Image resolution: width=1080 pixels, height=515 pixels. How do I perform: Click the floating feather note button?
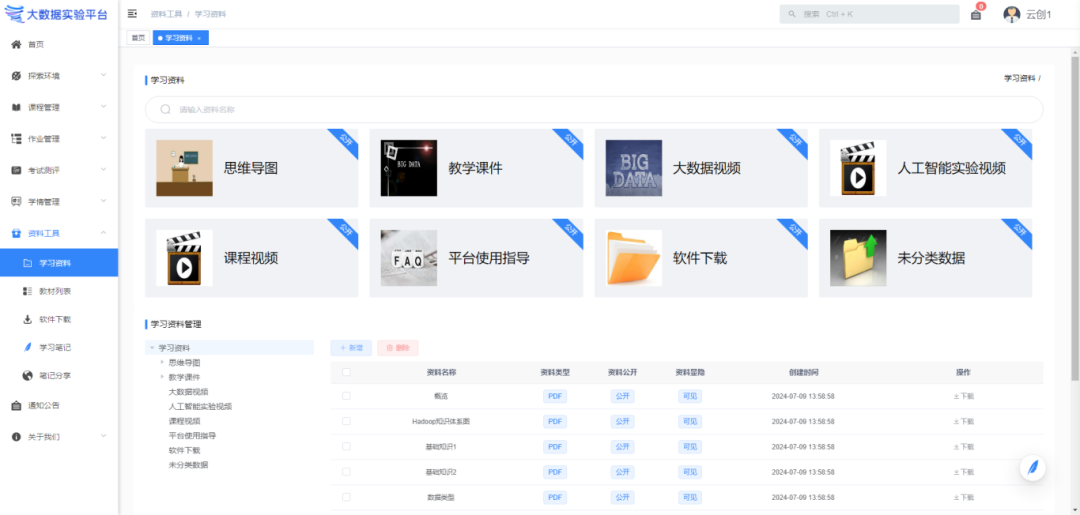[x=1032, y=468]
